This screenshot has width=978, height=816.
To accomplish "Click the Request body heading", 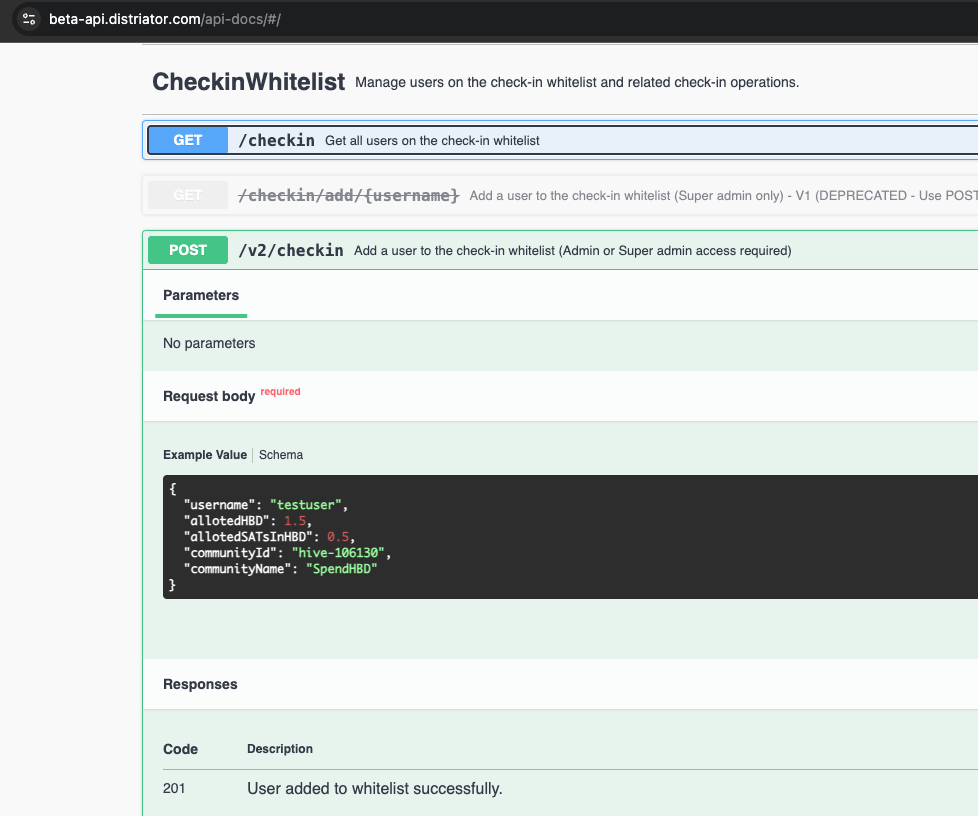I will (x=209, y=396).
